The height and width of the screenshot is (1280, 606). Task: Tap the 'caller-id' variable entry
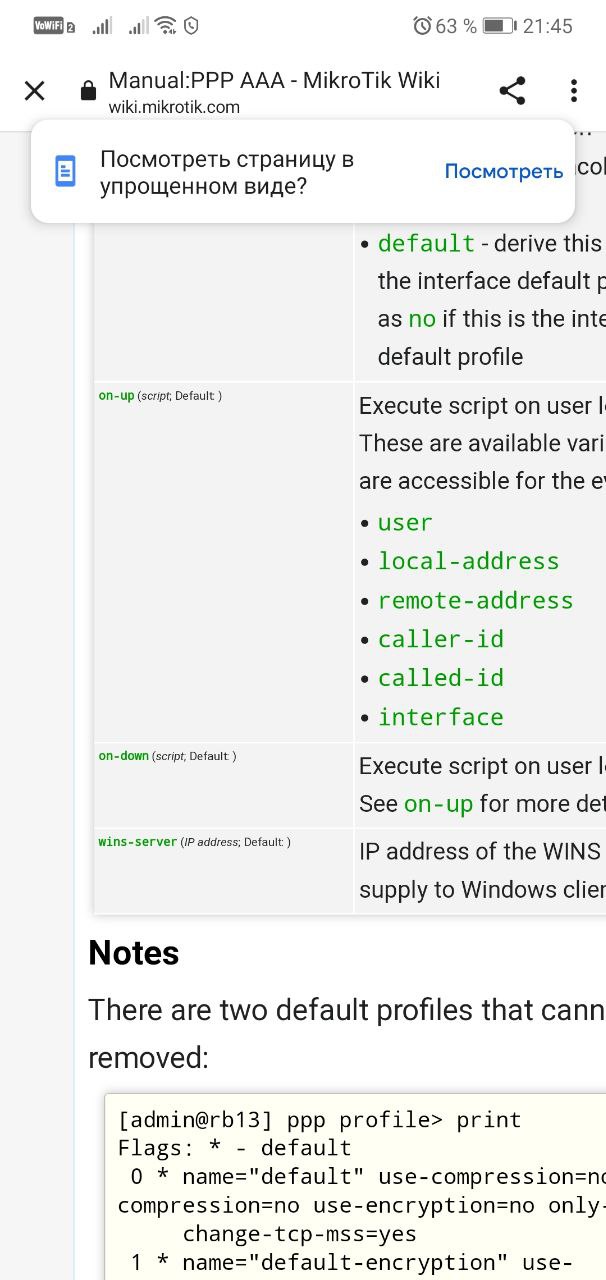click(440, 639)
